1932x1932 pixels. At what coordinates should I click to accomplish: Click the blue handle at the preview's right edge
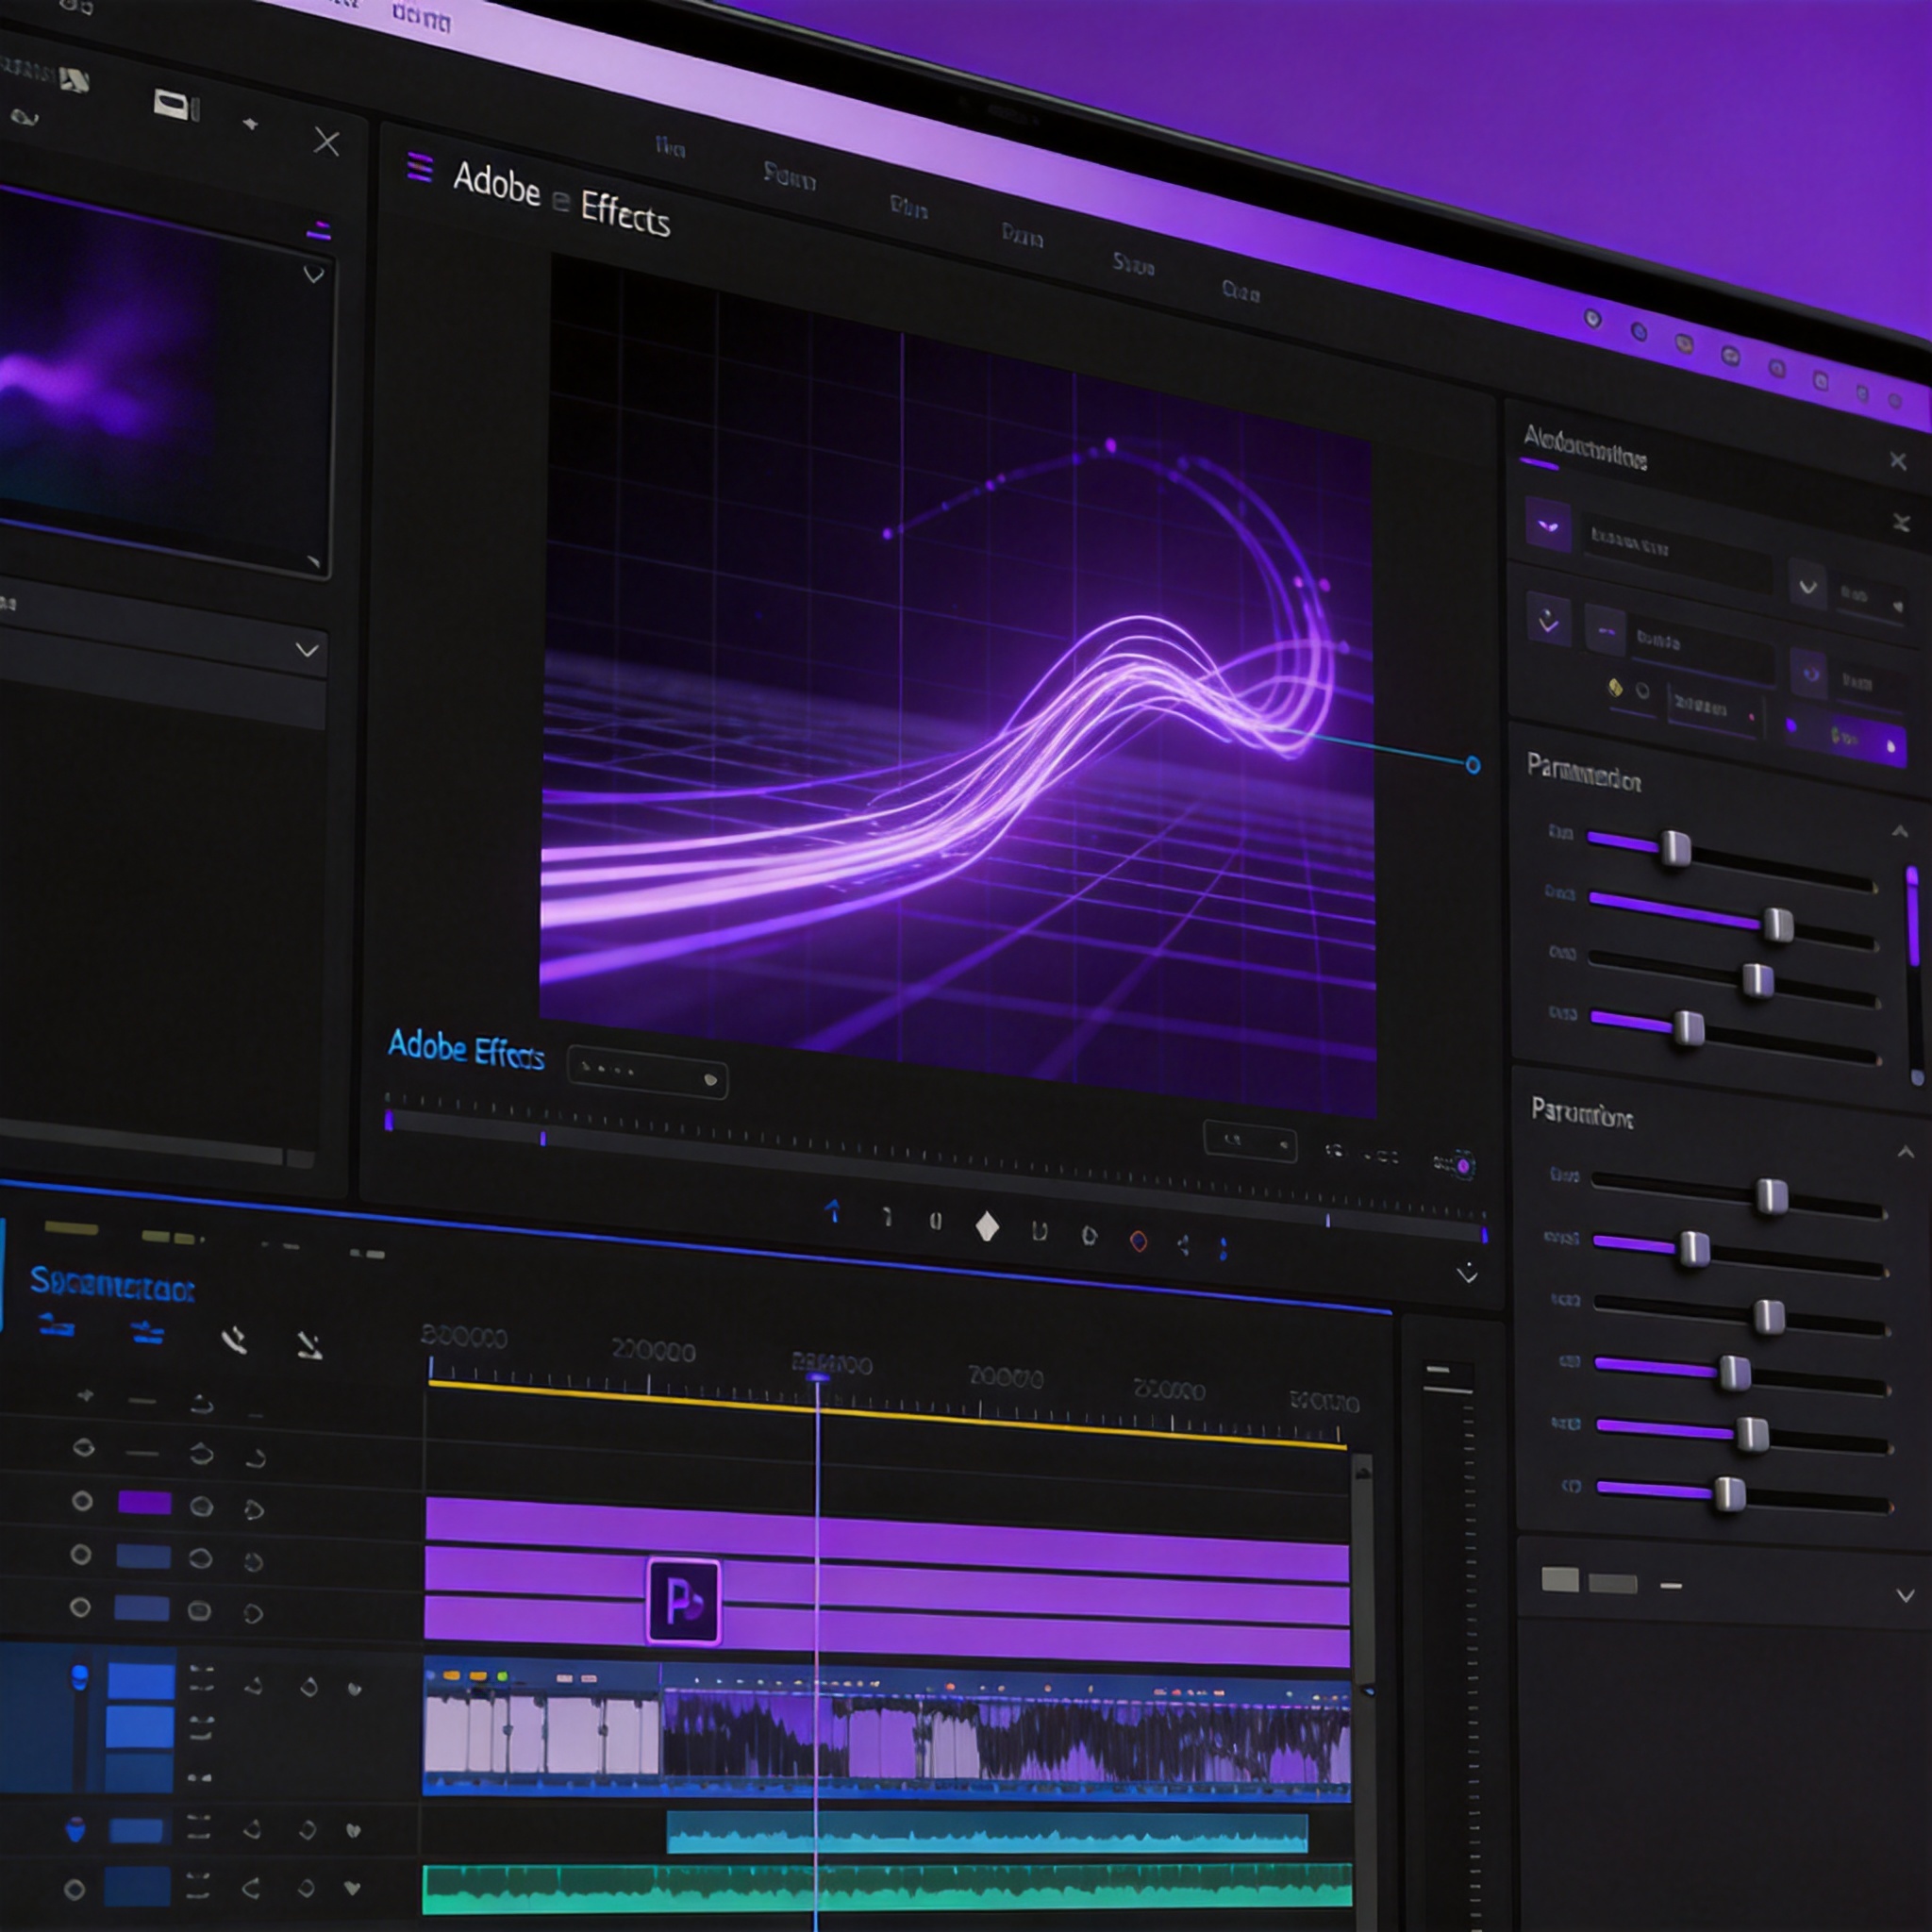tap(1472, 765)
